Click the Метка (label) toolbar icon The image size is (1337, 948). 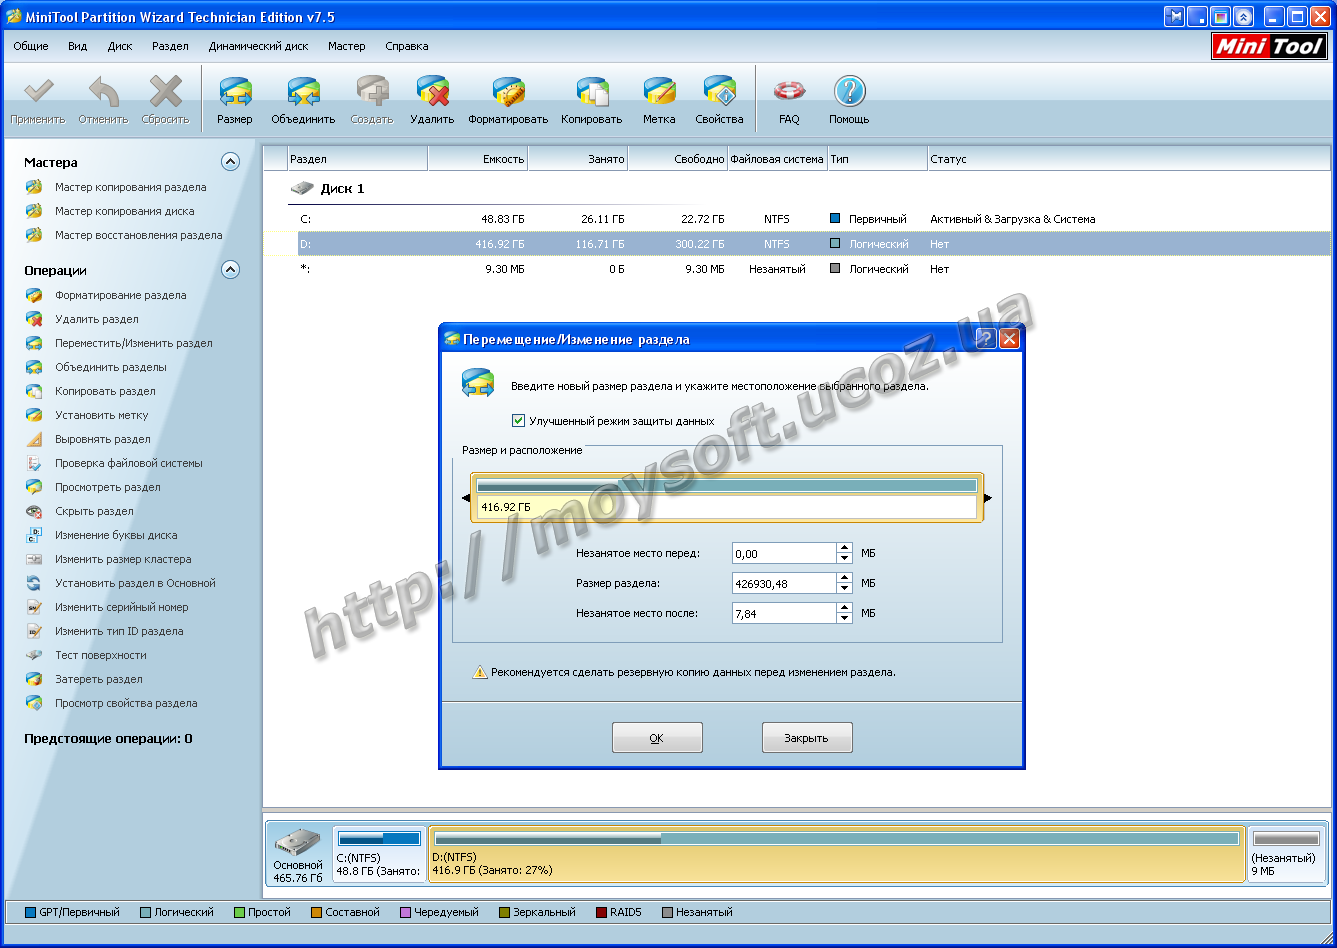pos(659,92)
